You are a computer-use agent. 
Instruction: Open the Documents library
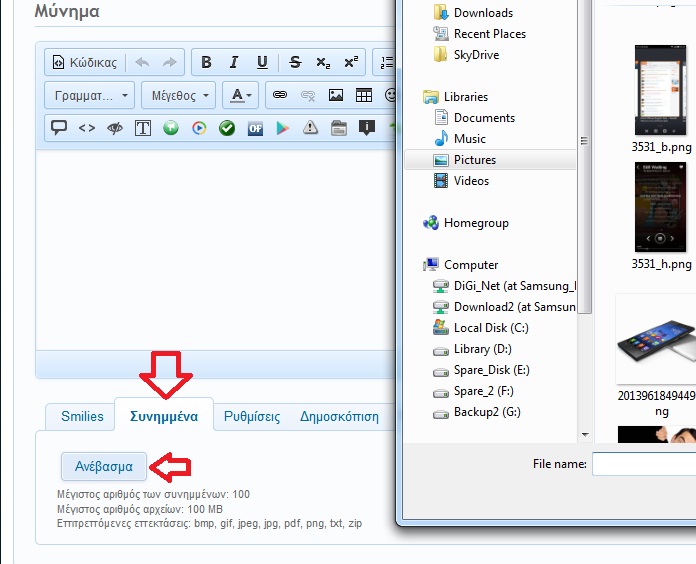point(474,118)
